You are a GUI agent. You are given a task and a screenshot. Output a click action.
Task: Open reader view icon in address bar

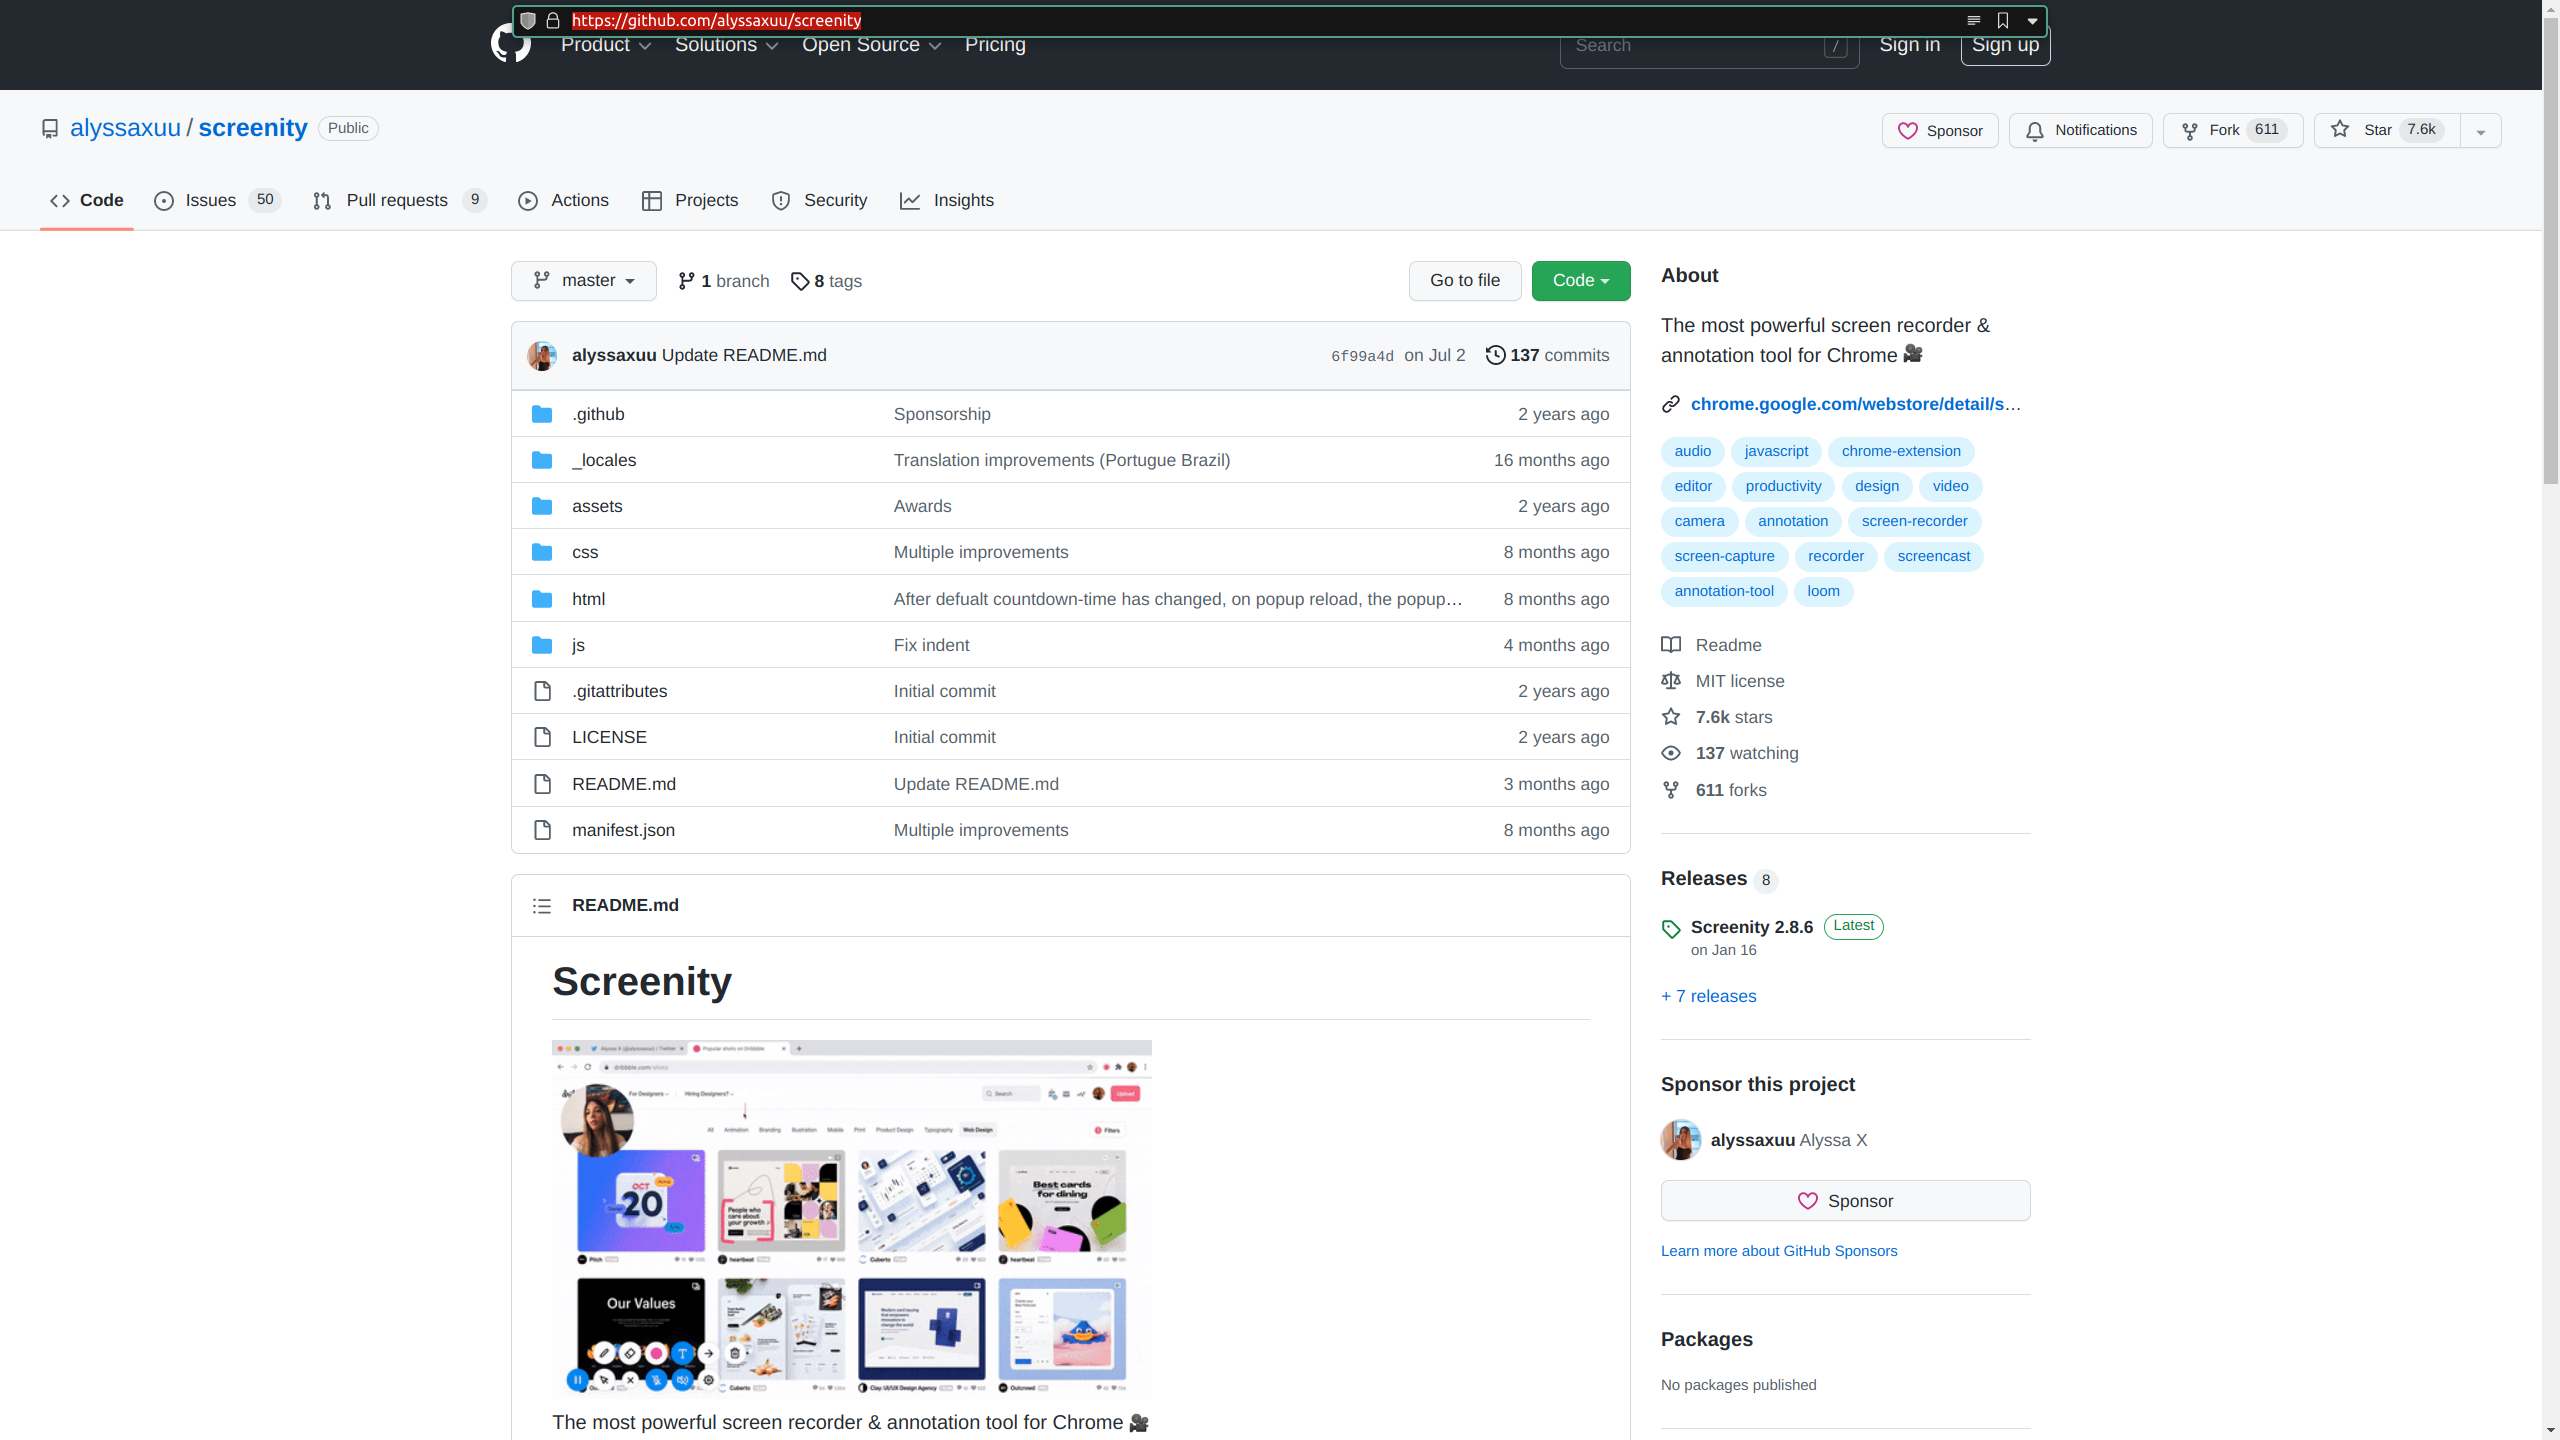tap(1973, 20)
